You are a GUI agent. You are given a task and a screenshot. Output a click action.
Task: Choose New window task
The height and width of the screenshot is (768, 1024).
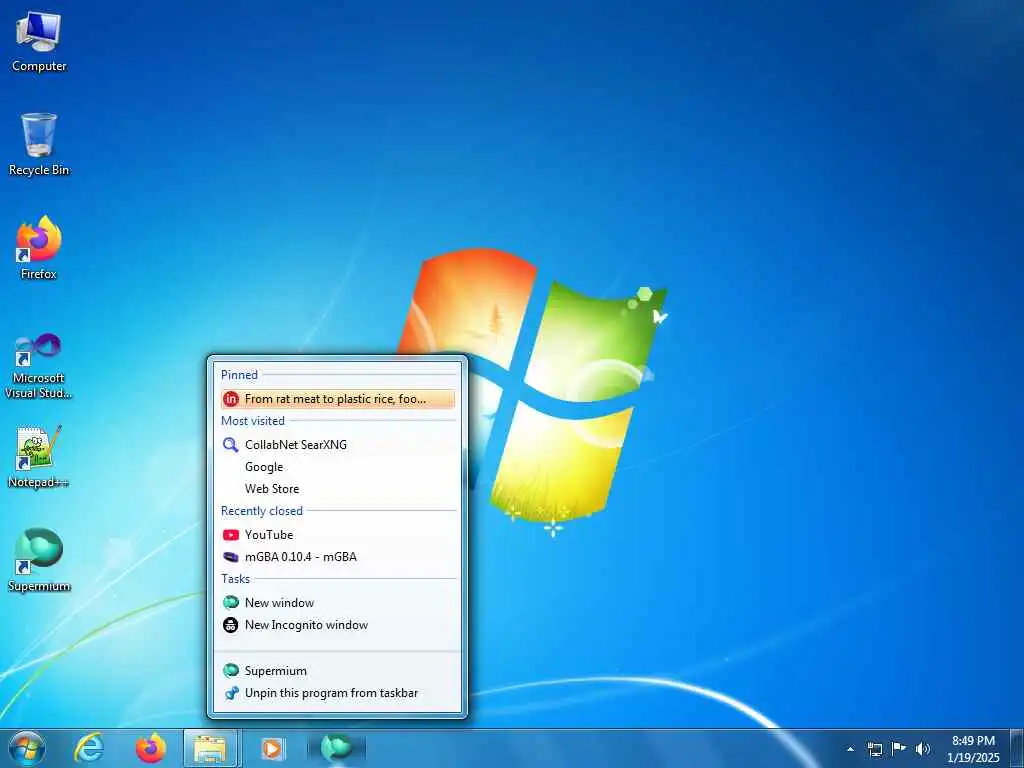tap(338, 603)
